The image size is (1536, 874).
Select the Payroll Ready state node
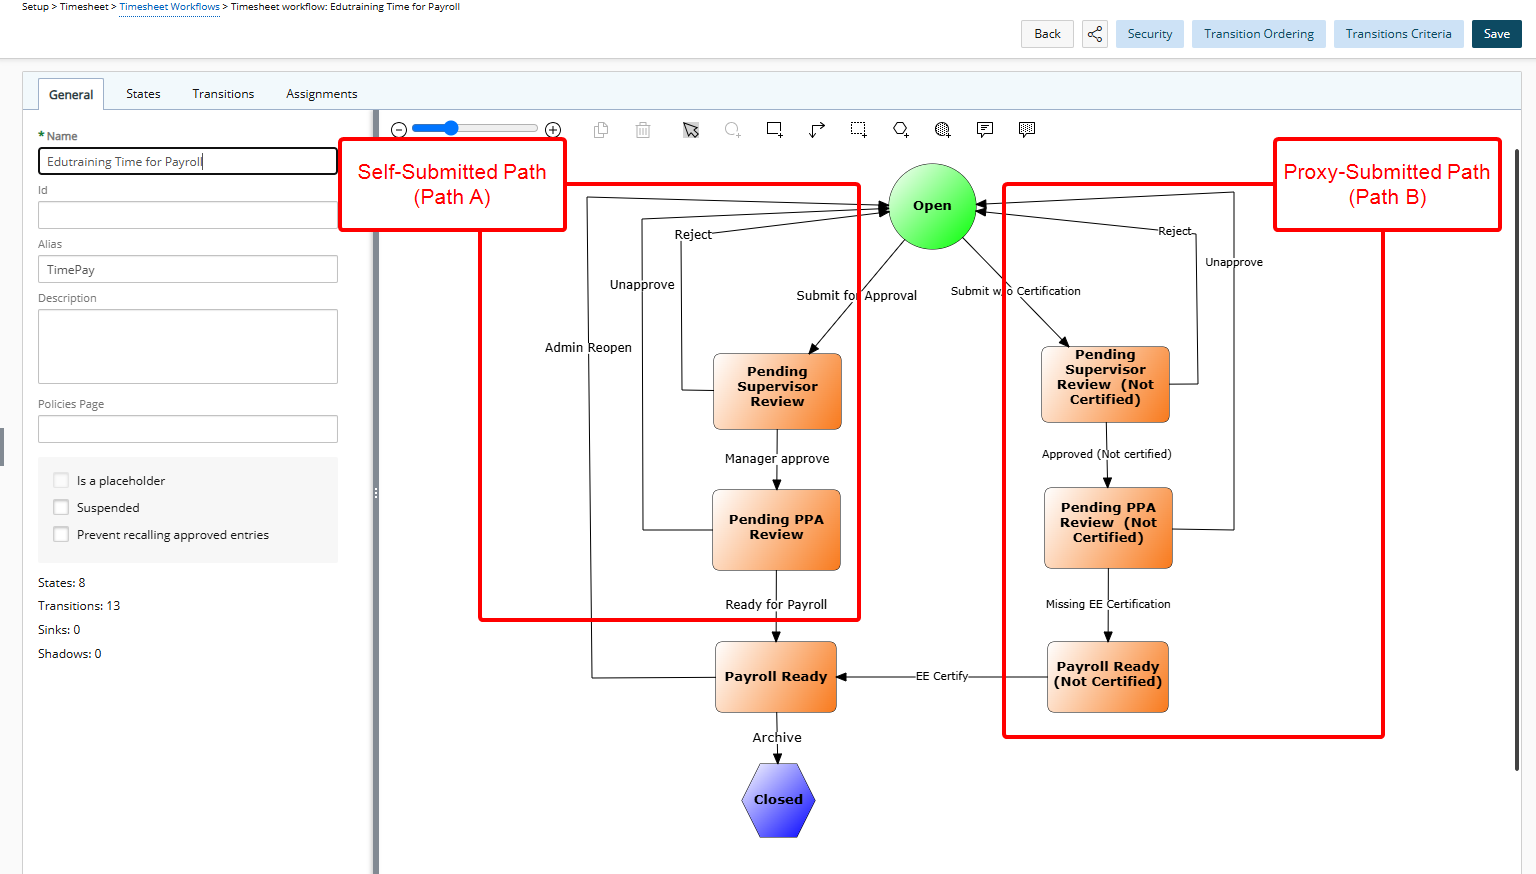pos(776,677)
